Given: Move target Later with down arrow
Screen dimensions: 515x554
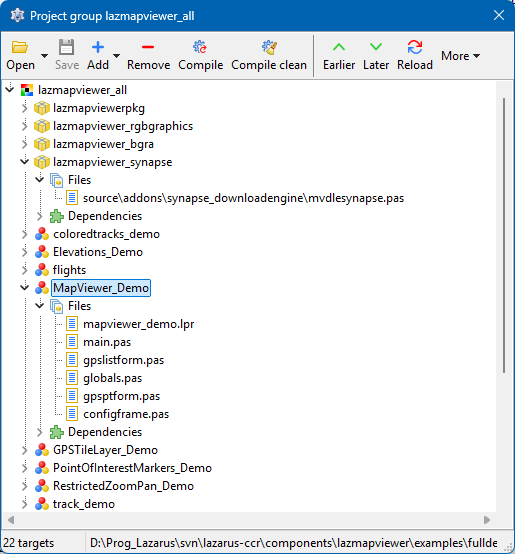Looking at the screenshot, I should (x=376, y=55).
